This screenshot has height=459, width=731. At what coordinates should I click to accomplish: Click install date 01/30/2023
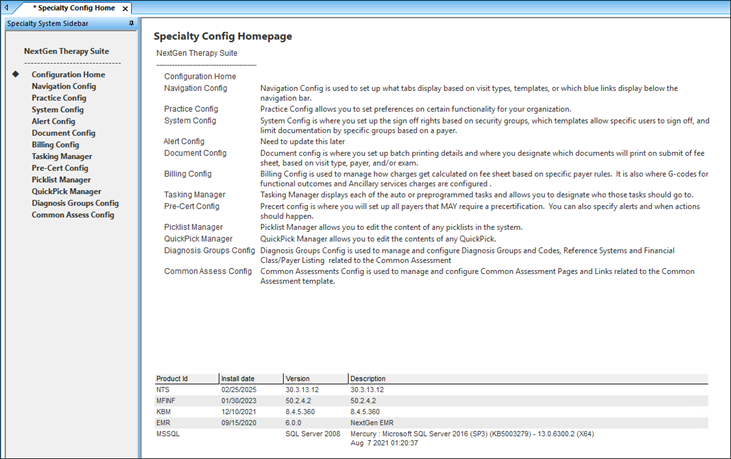click(239, 401)
